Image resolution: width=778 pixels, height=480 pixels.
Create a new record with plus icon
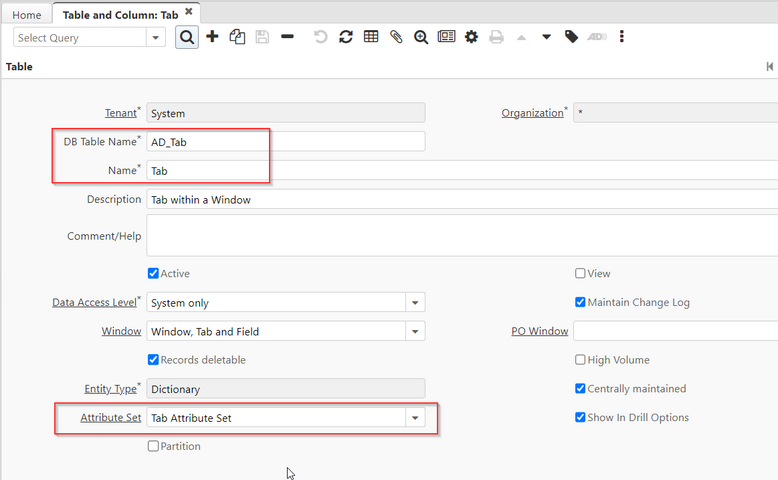click(212, 37)
